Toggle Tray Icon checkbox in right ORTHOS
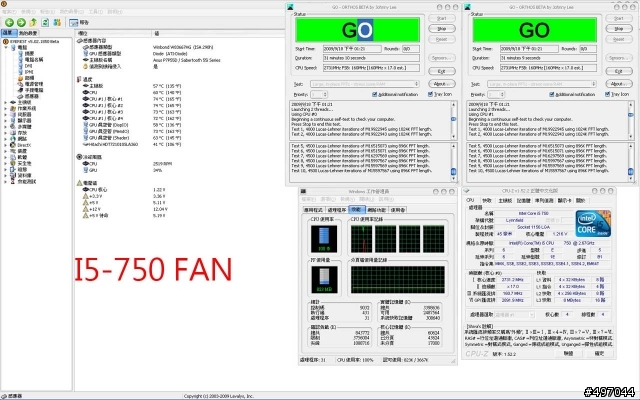 607,94
